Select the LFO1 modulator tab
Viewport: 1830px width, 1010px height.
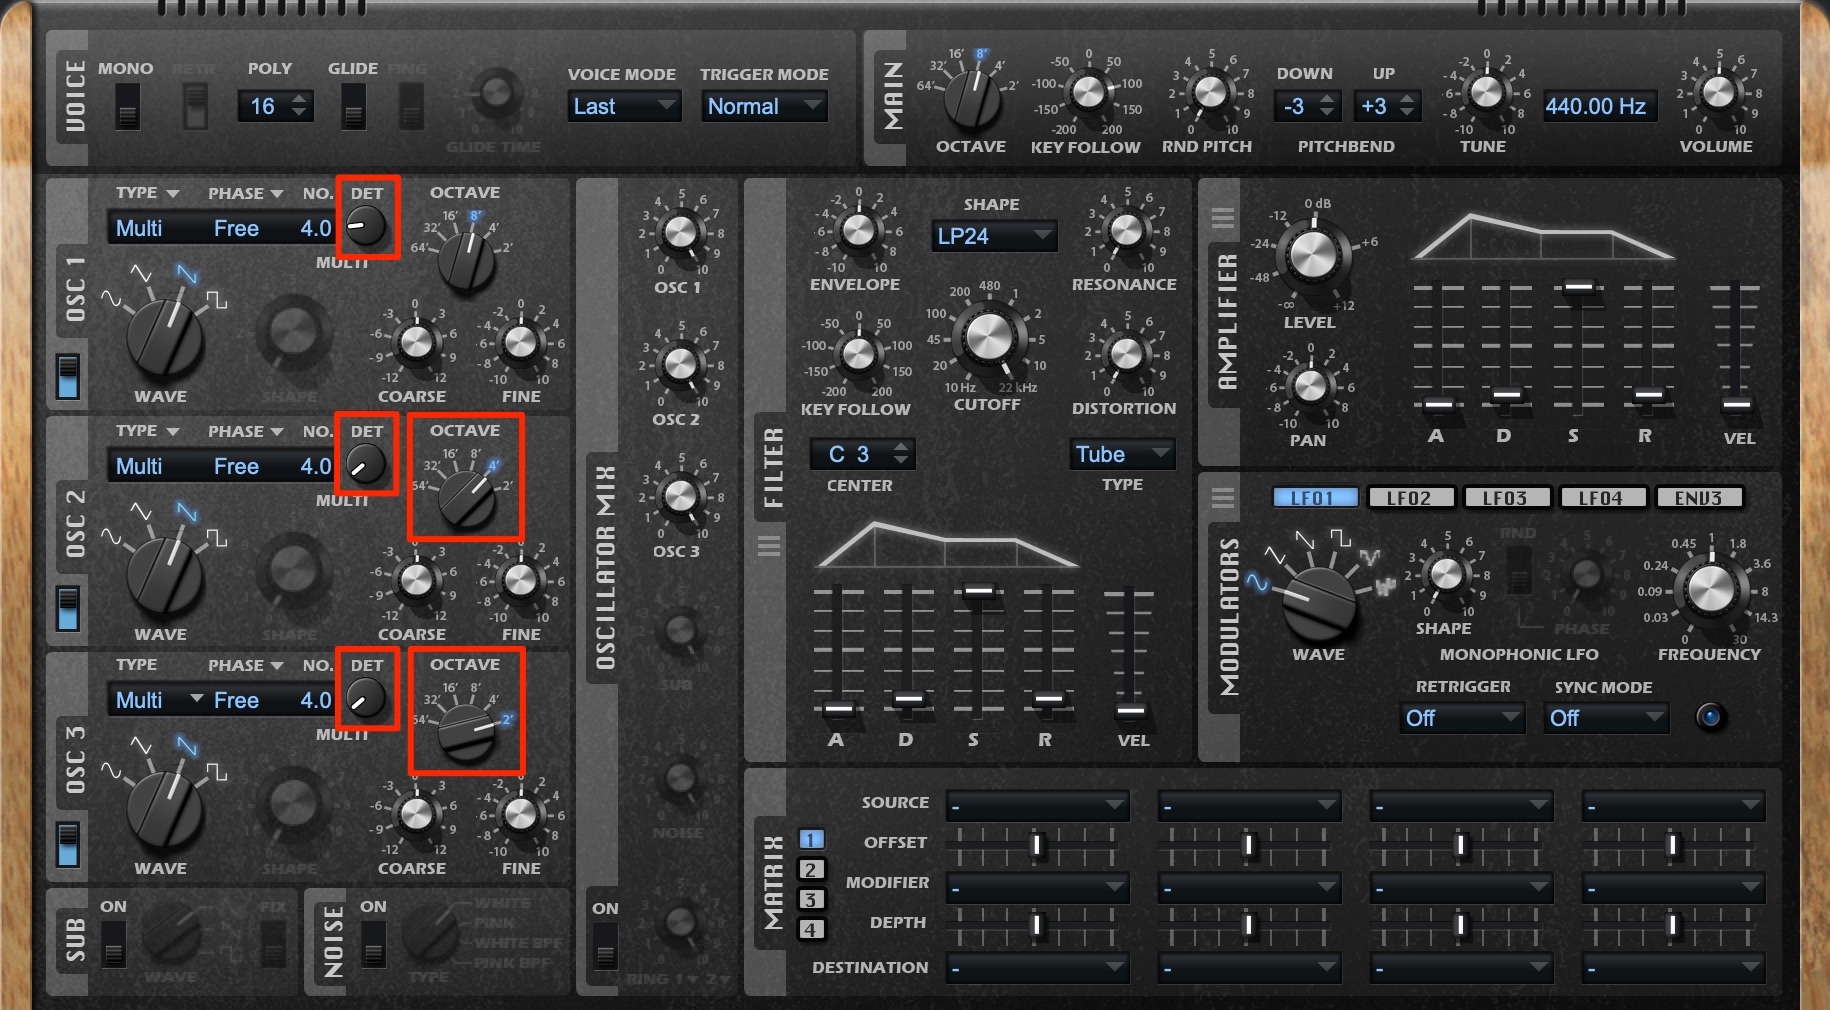tap(1315, 498)
